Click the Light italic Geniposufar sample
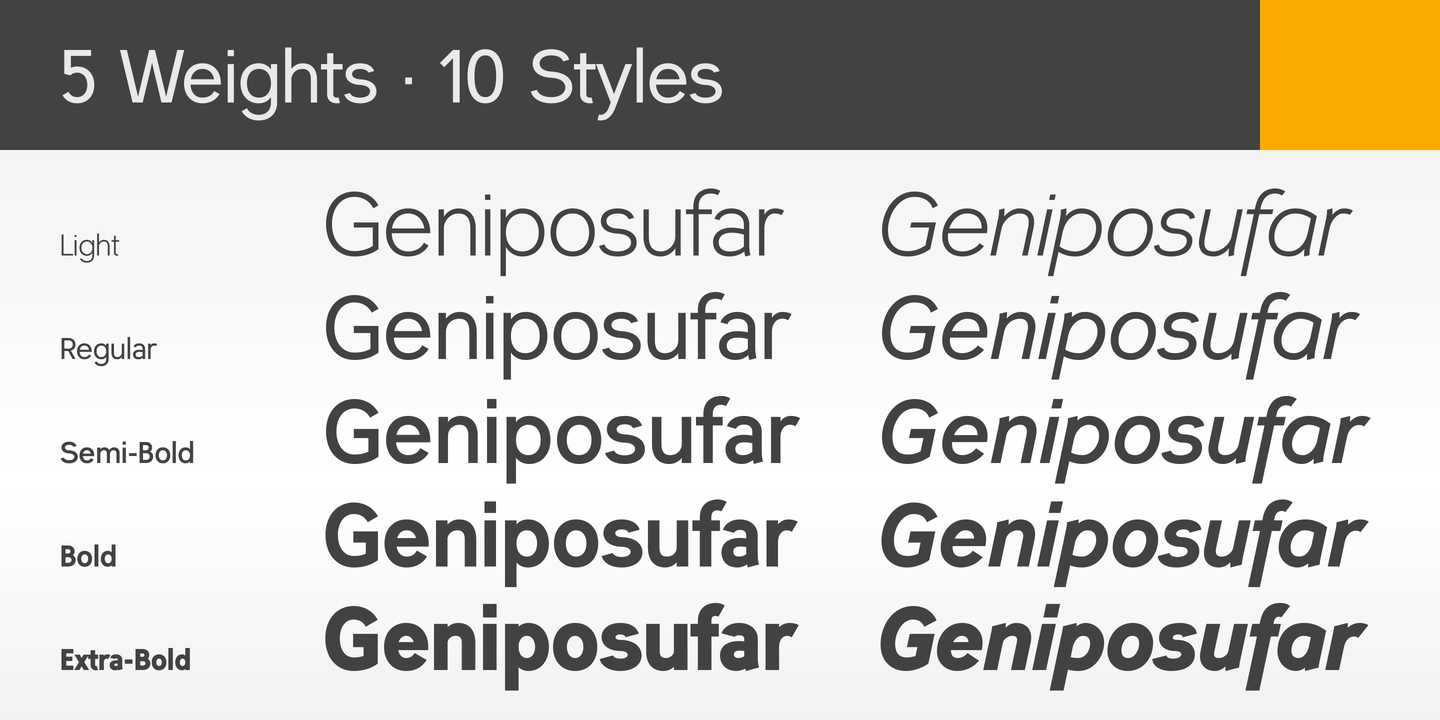The image size is (1440, 720). (1115, 230)
